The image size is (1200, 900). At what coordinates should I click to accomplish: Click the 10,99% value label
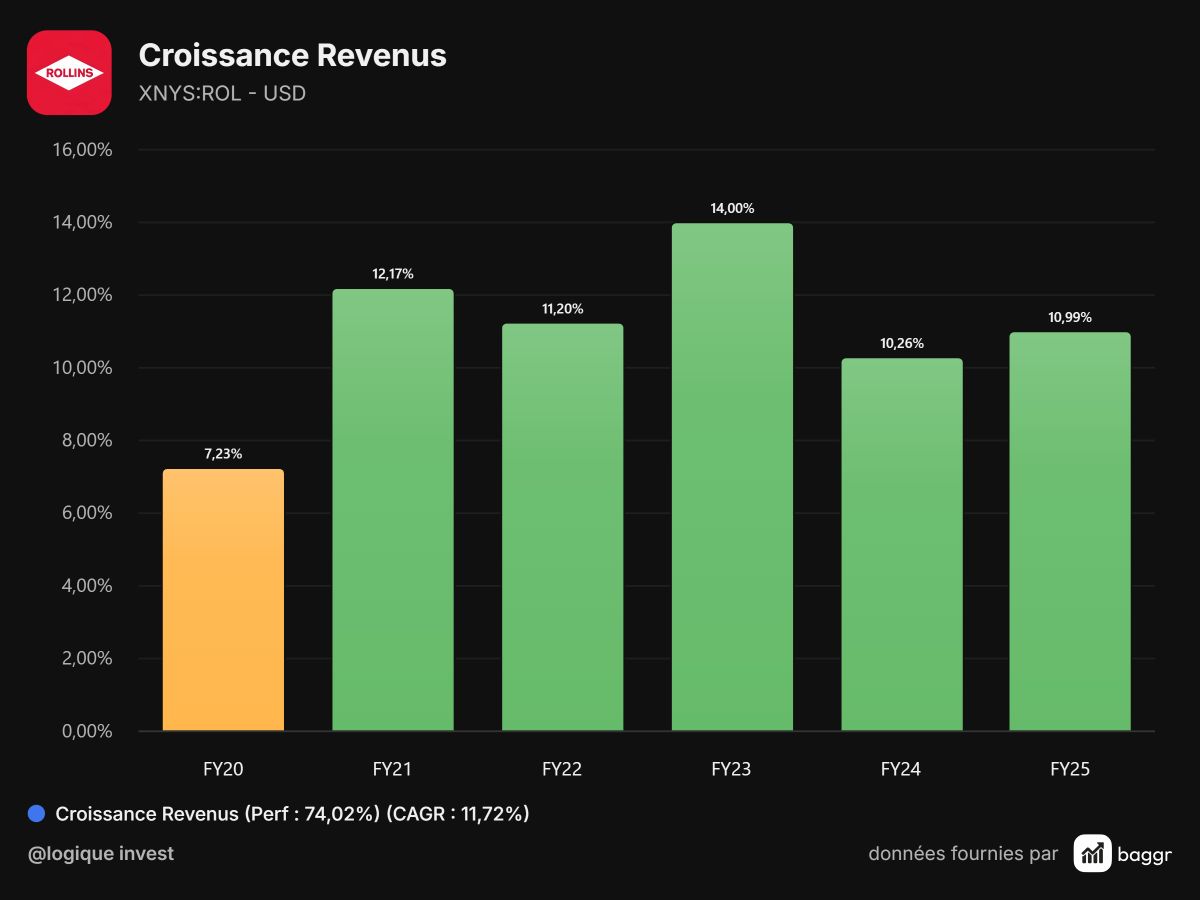[1070, 317]
